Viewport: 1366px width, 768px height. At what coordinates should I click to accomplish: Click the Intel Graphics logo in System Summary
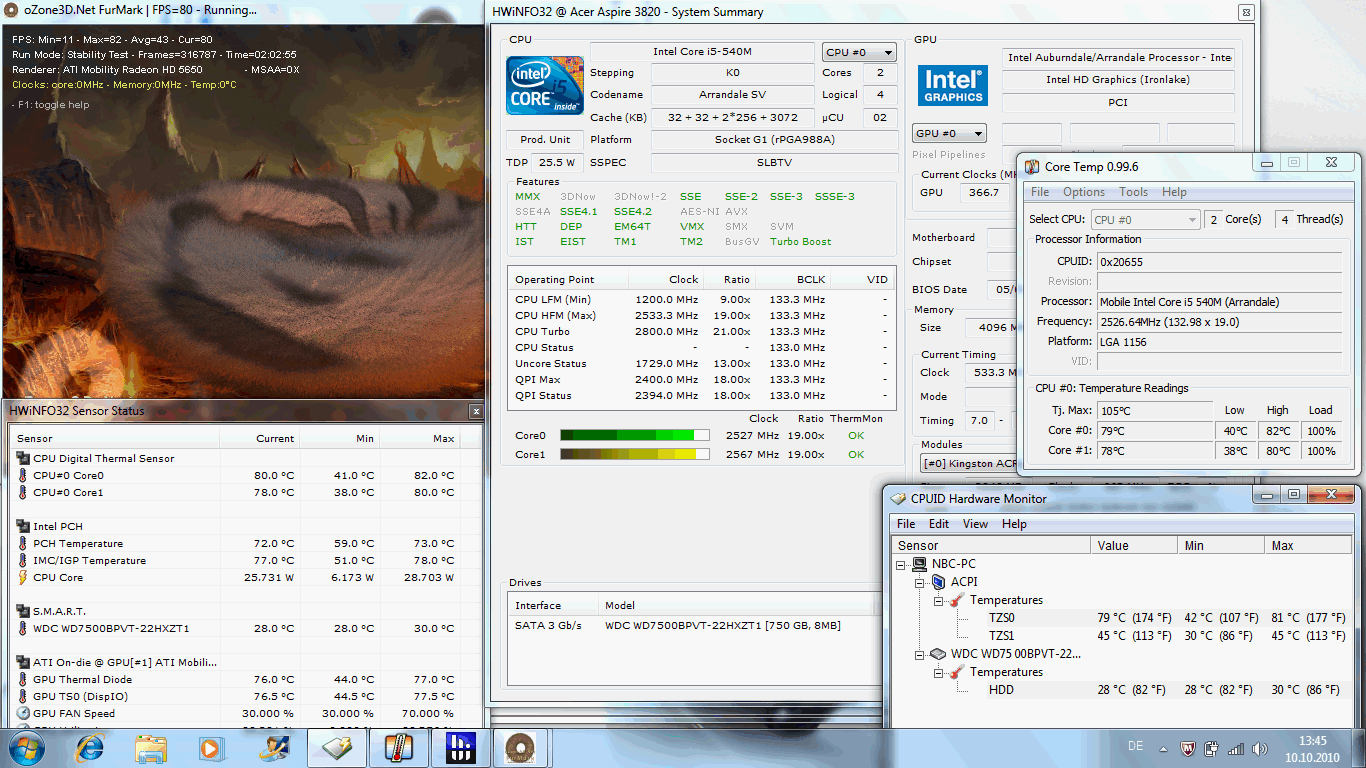coord(953,86)
